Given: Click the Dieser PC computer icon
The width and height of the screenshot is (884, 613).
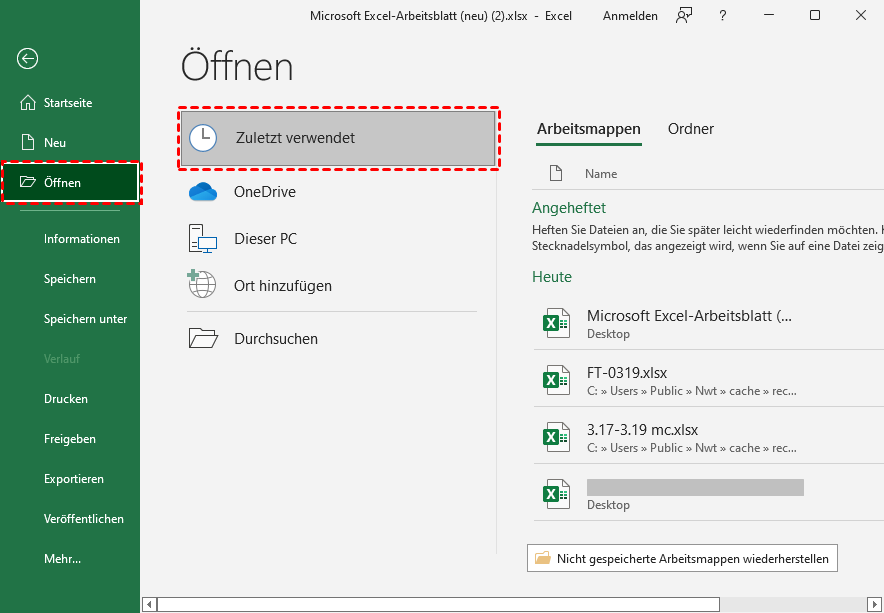Looking at the screenshot, I should [203, 239].
